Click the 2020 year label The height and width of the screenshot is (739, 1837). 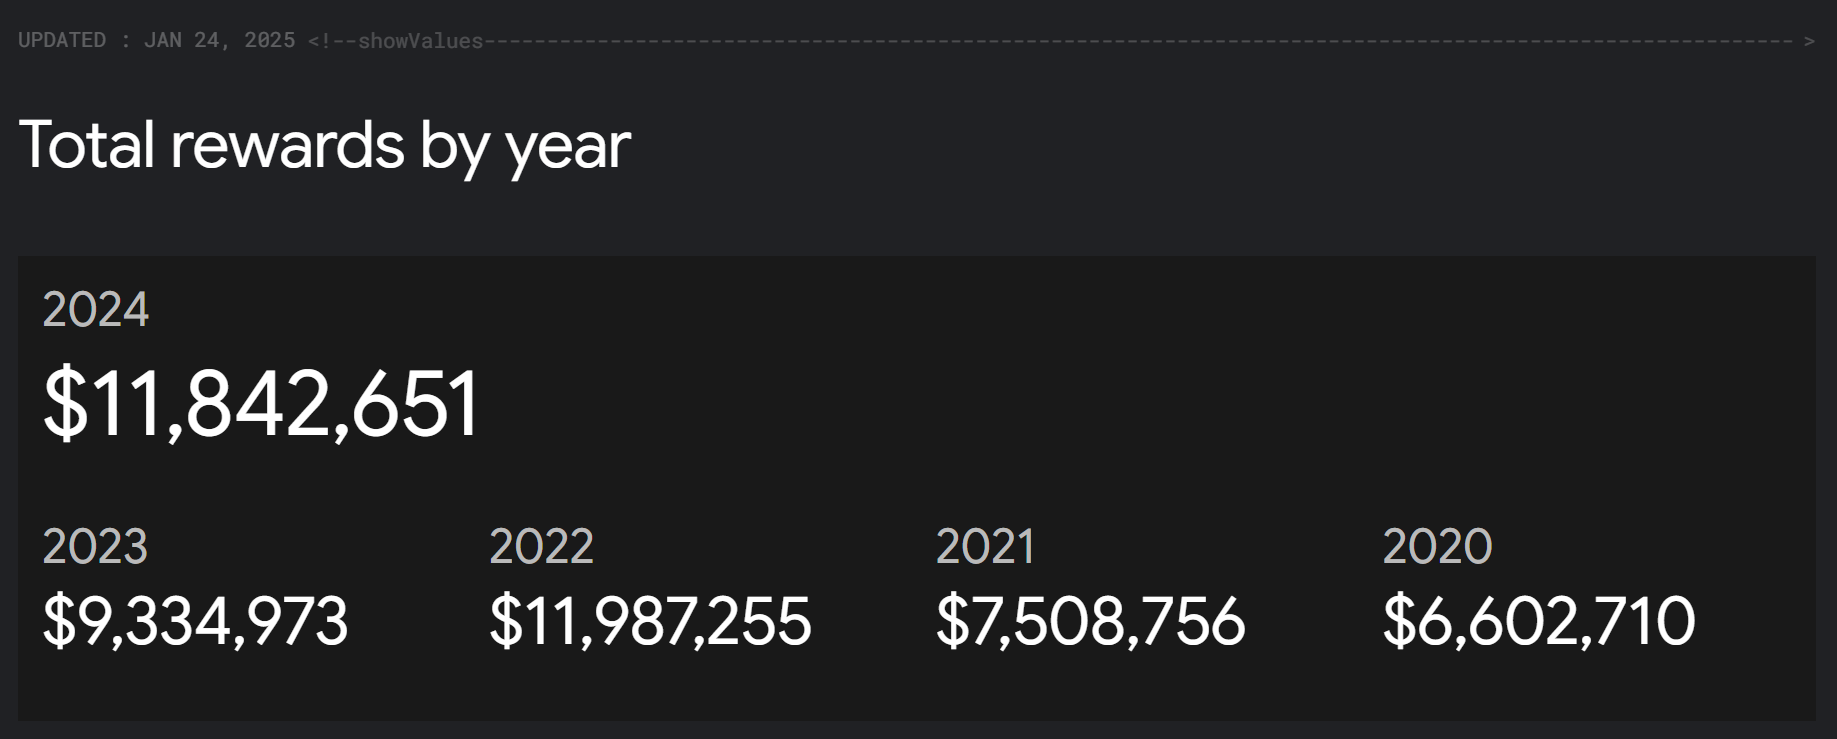click(1437, 547)
